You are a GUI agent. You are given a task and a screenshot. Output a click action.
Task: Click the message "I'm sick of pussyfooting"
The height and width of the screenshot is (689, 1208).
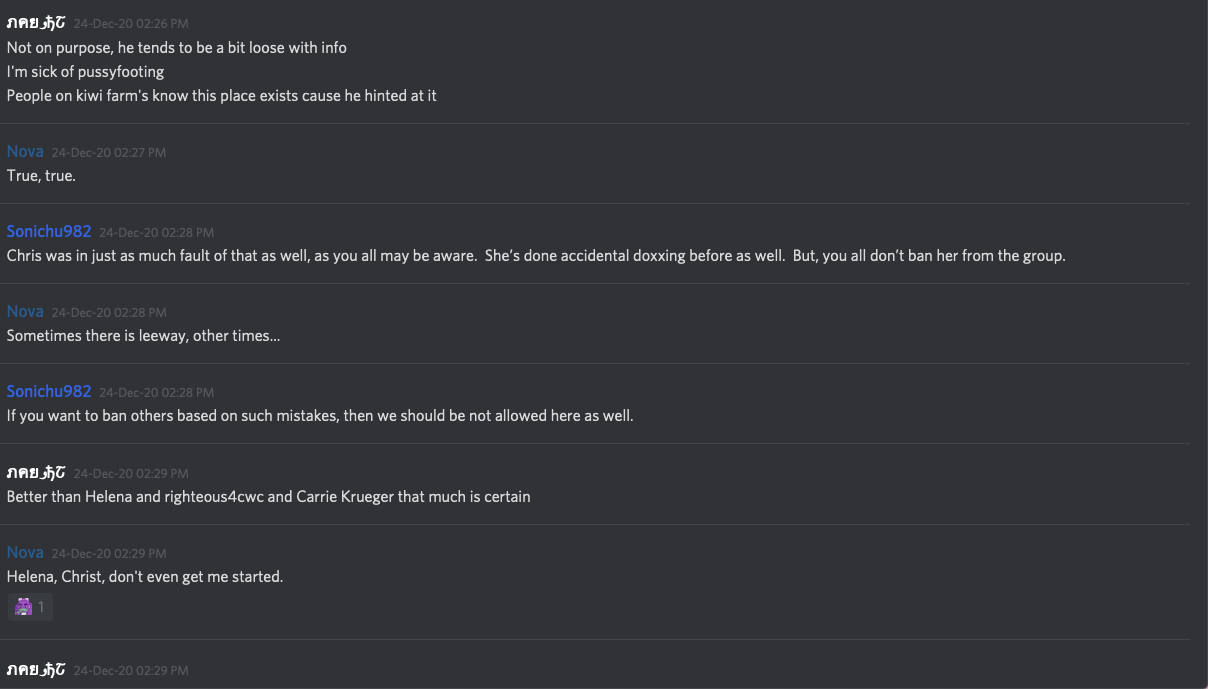[85, 72]
